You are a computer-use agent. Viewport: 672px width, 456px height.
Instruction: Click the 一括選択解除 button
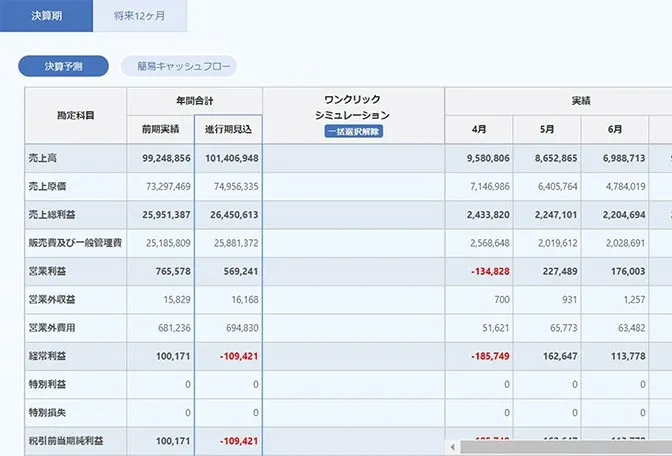click(354, 131)
